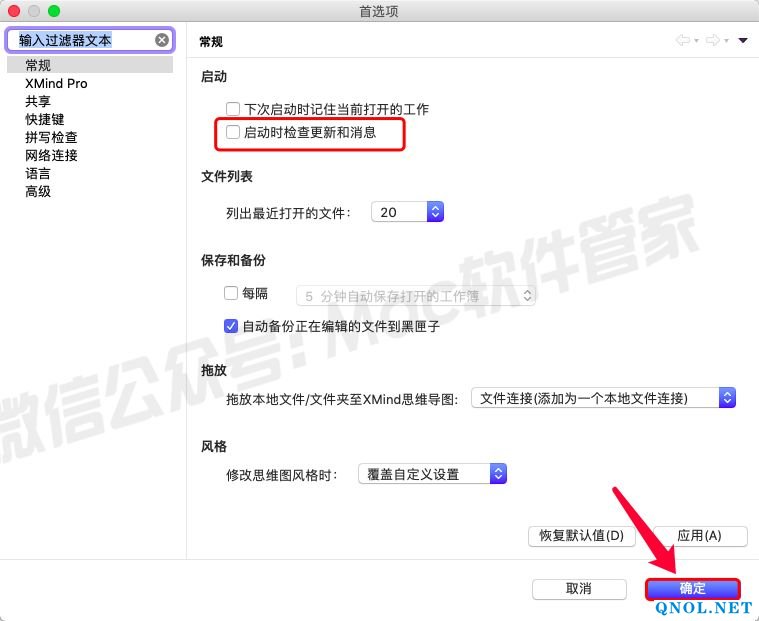Open the 高级 preferences category
The width and height of the screenshot is (759, 621).
pos(38,191)
